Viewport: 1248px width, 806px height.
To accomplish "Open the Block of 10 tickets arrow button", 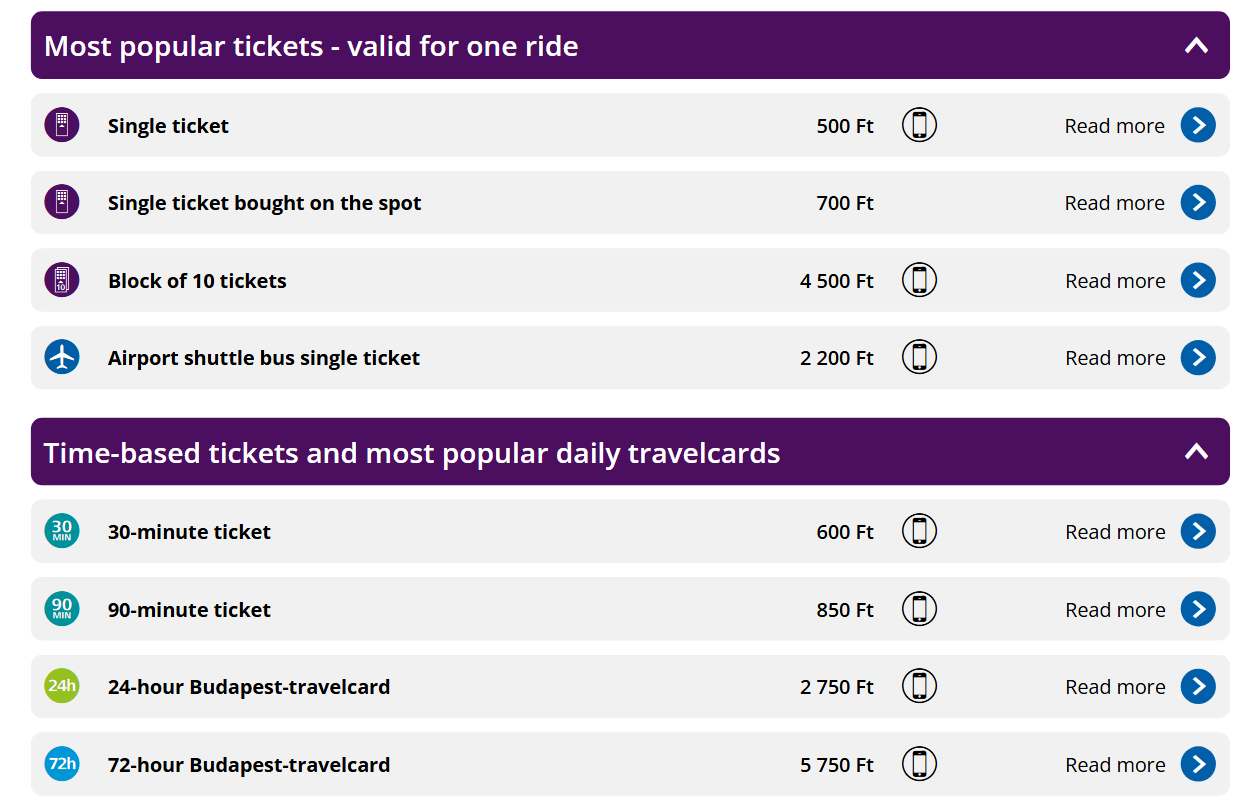I will click(1197, 280).
